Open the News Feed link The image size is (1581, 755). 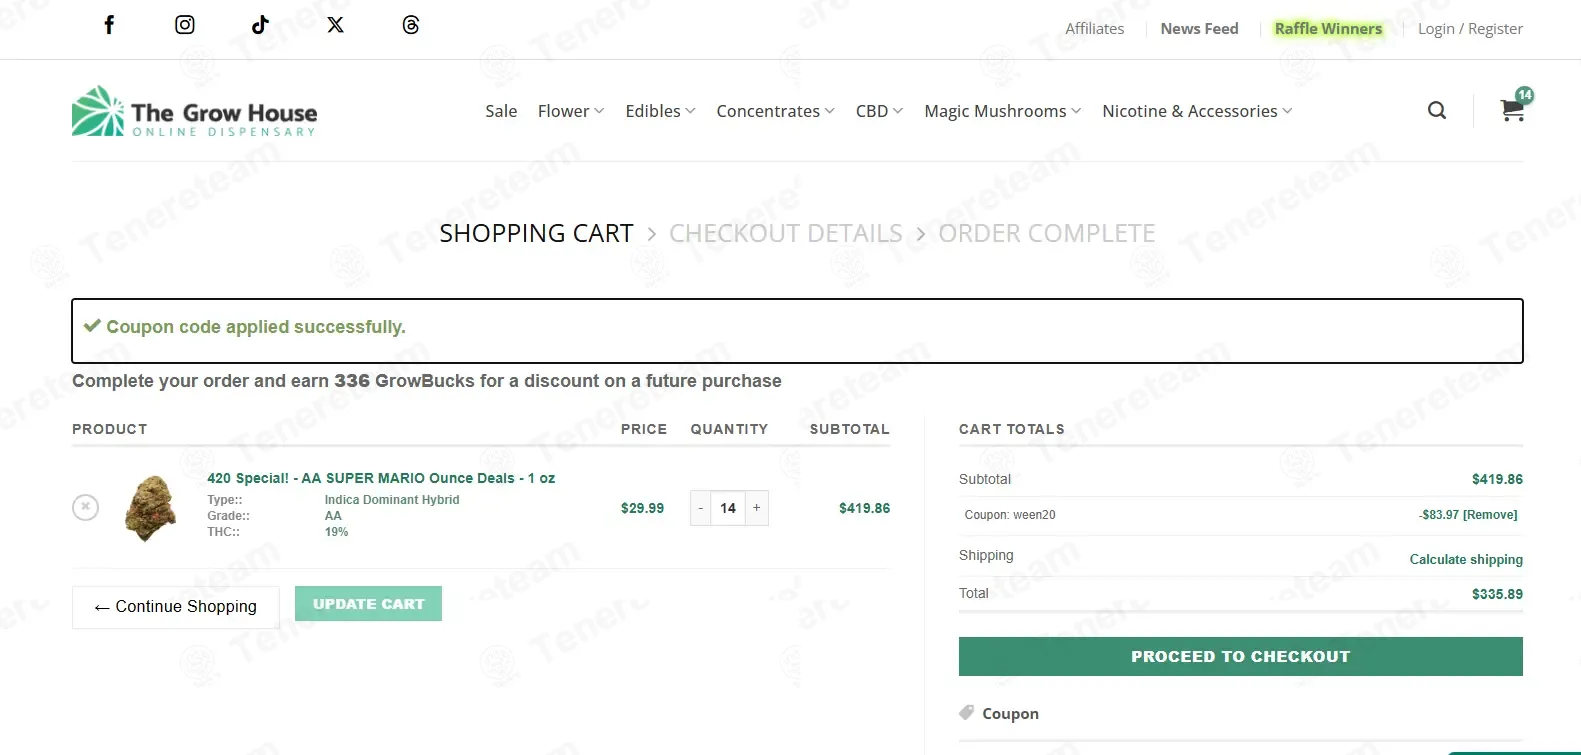pyautogui.click(x=1200, y=29)
